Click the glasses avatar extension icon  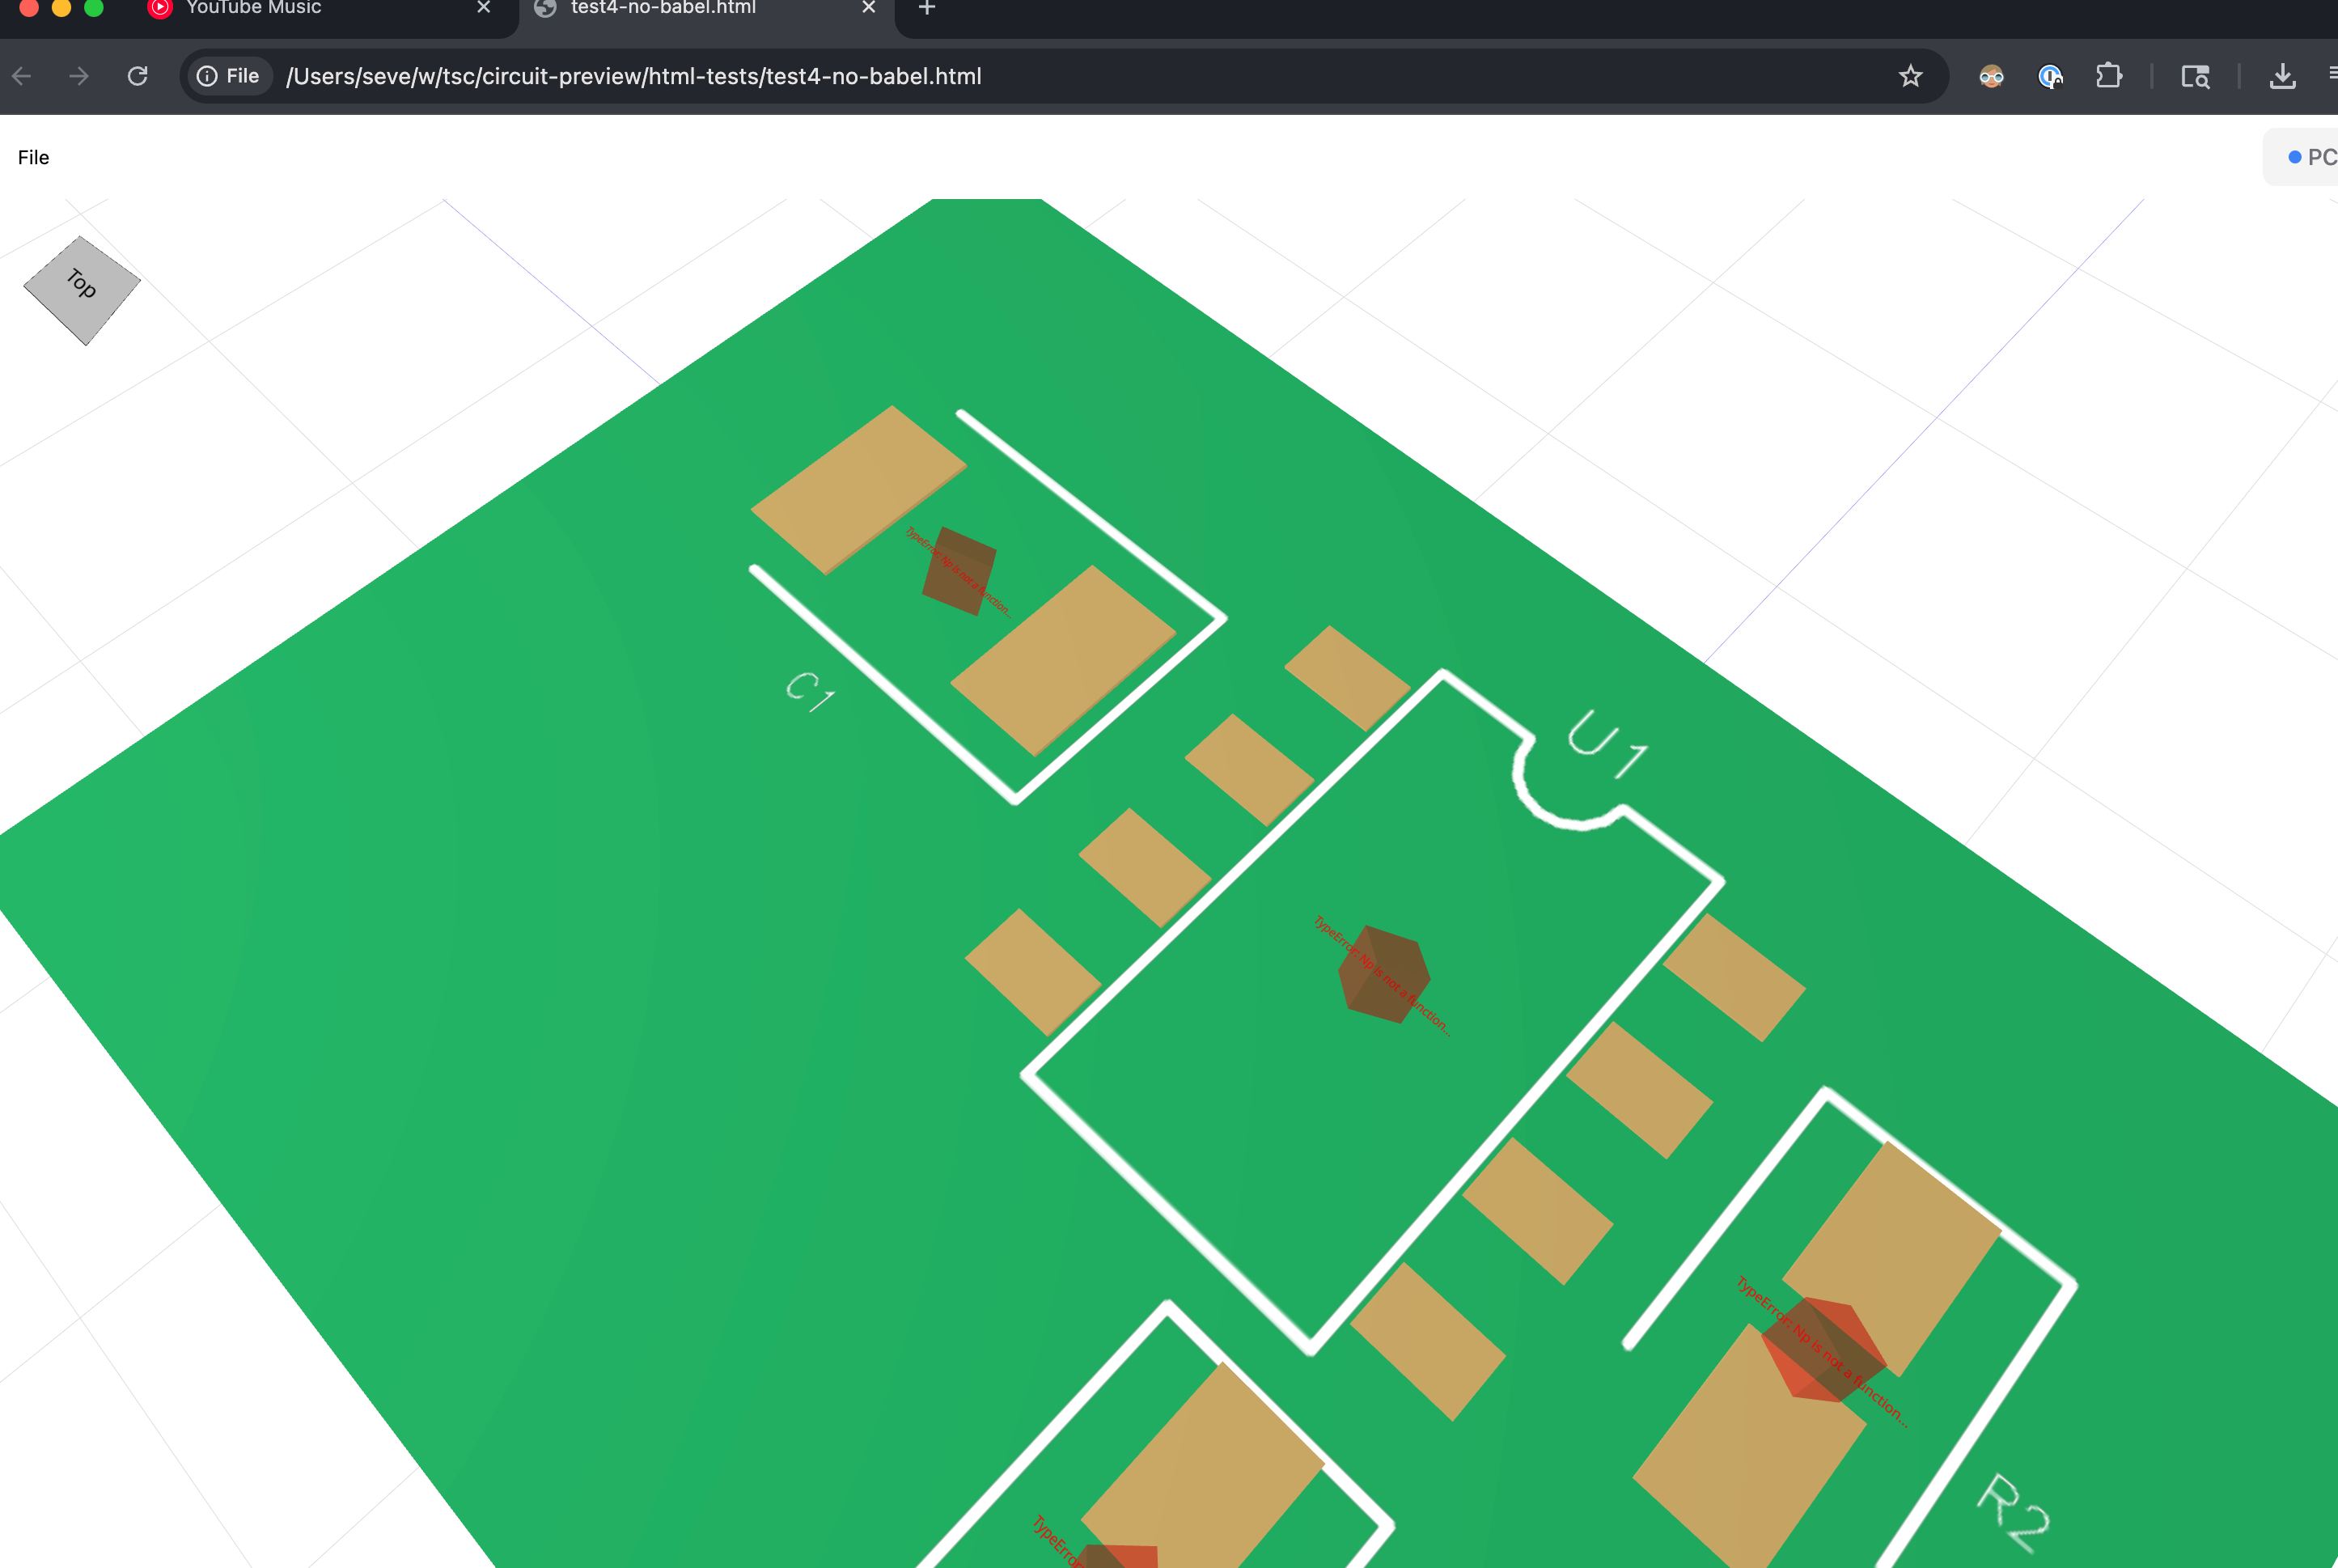(x=1991, y=76)
